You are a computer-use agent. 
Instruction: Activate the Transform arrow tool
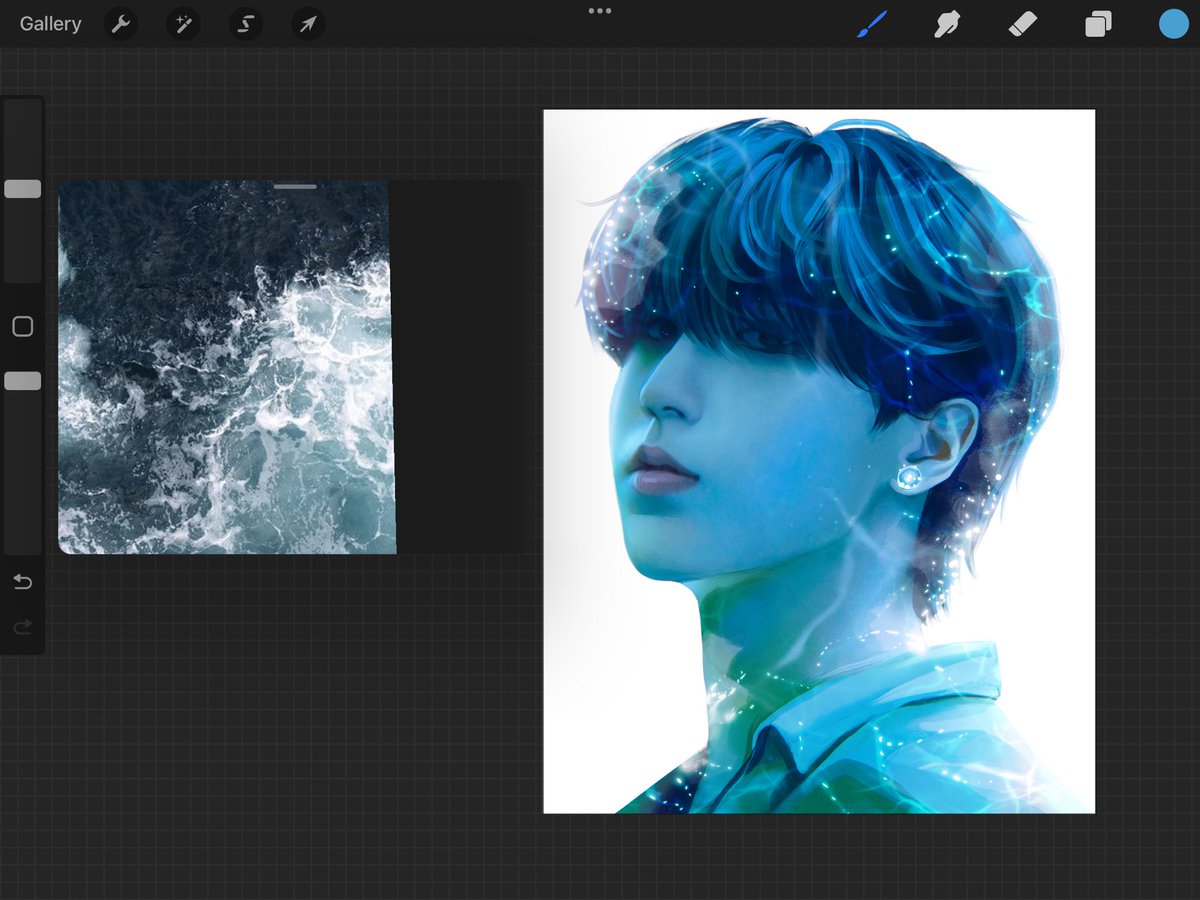[x=308, y=24]
